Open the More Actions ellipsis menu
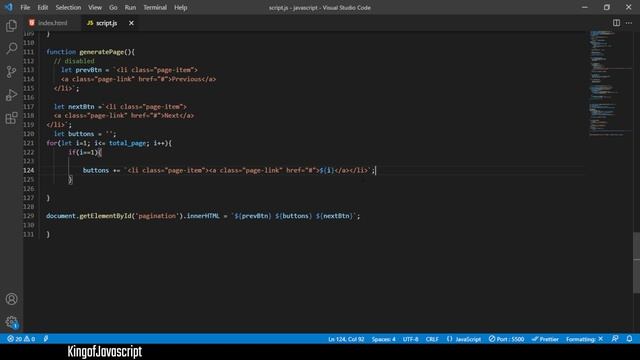Screen dimensions: 640x360 629,23
